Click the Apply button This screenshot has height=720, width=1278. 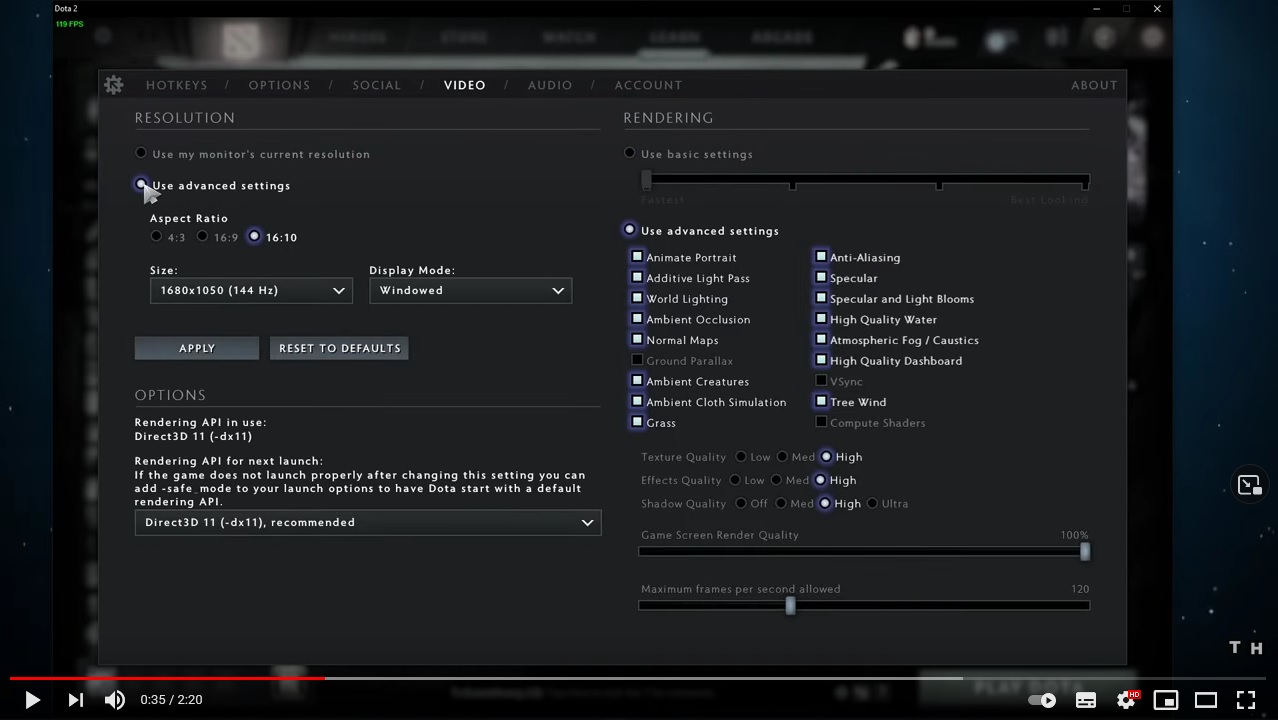coord(197,348)
